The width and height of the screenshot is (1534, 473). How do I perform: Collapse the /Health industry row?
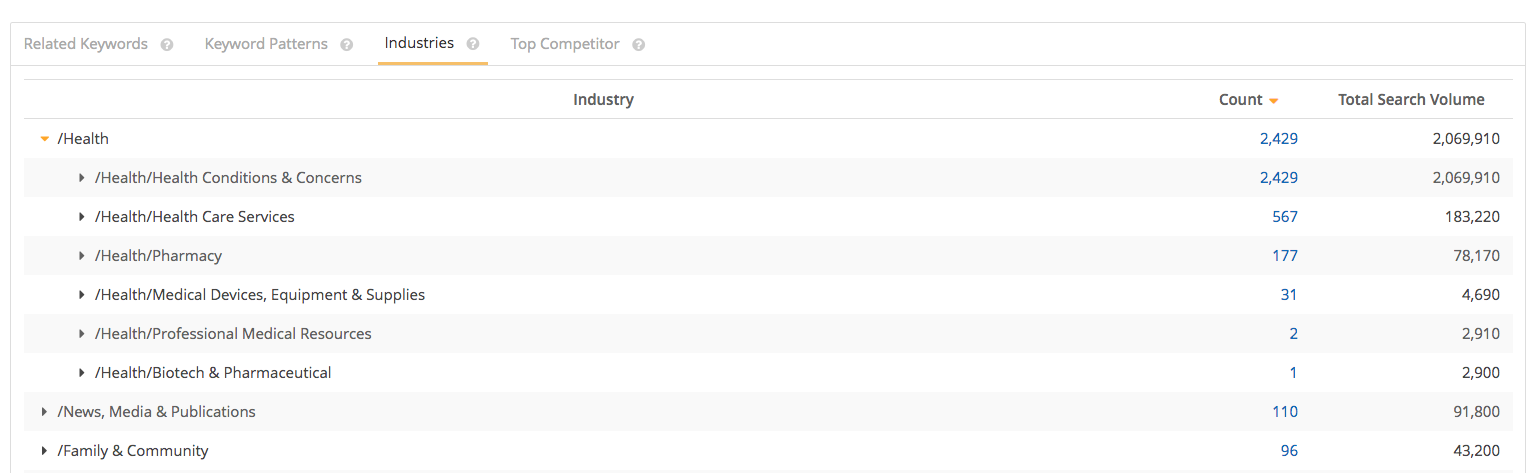pyautogui.click(x=44, y=139)
